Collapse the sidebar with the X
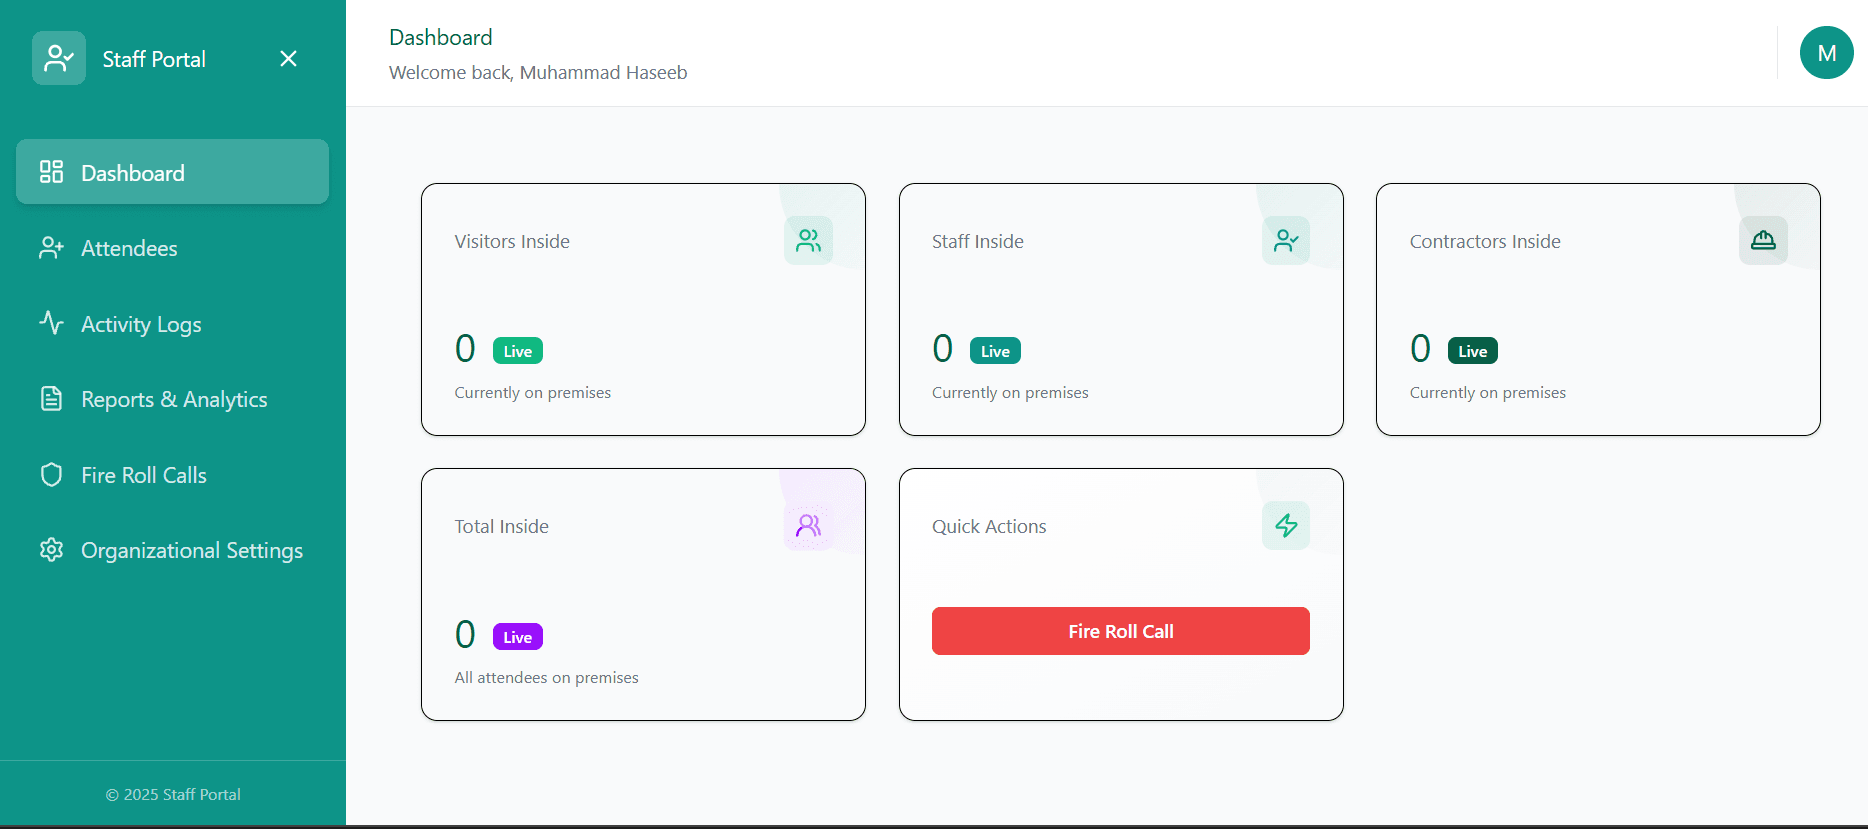 (x=288, y=59)
